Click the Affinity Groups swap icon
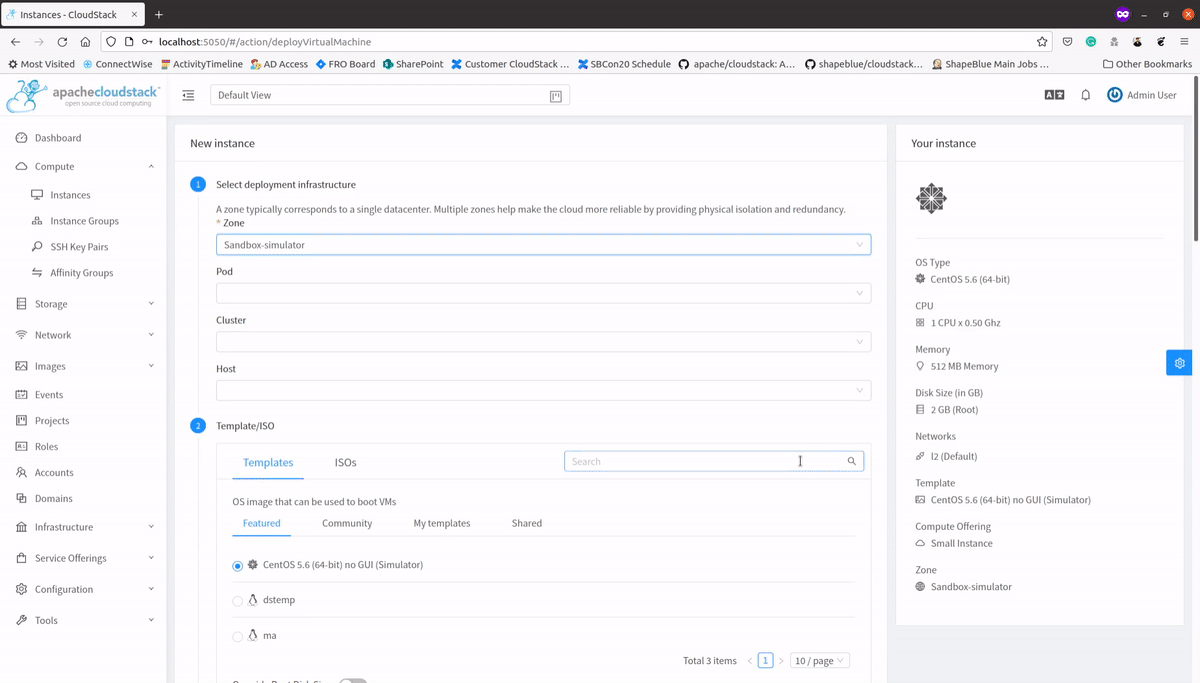 (37, 273)
